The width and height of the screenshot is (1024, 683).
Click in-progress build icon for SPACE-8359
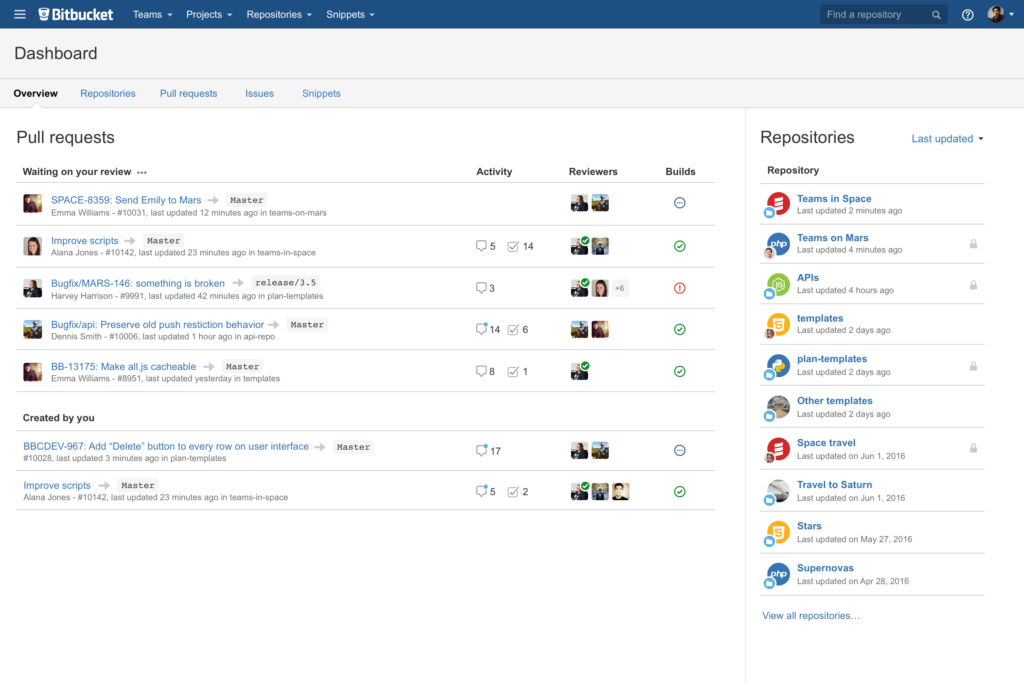pos(679,203)
